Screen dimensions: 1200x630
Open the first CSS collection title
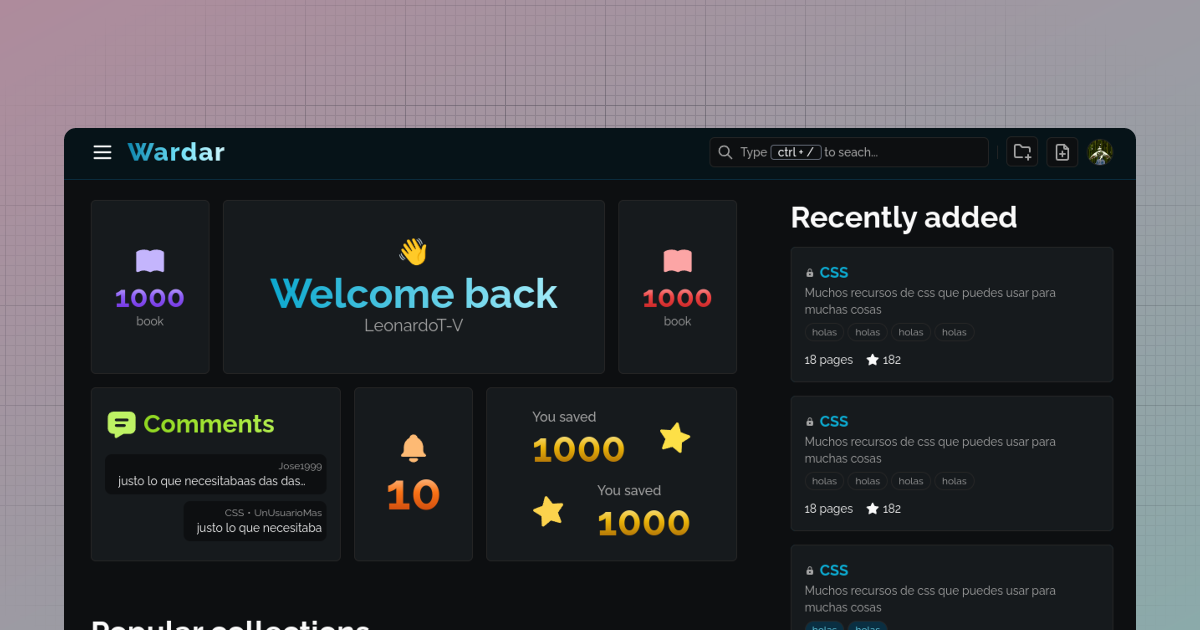point(833,272)
